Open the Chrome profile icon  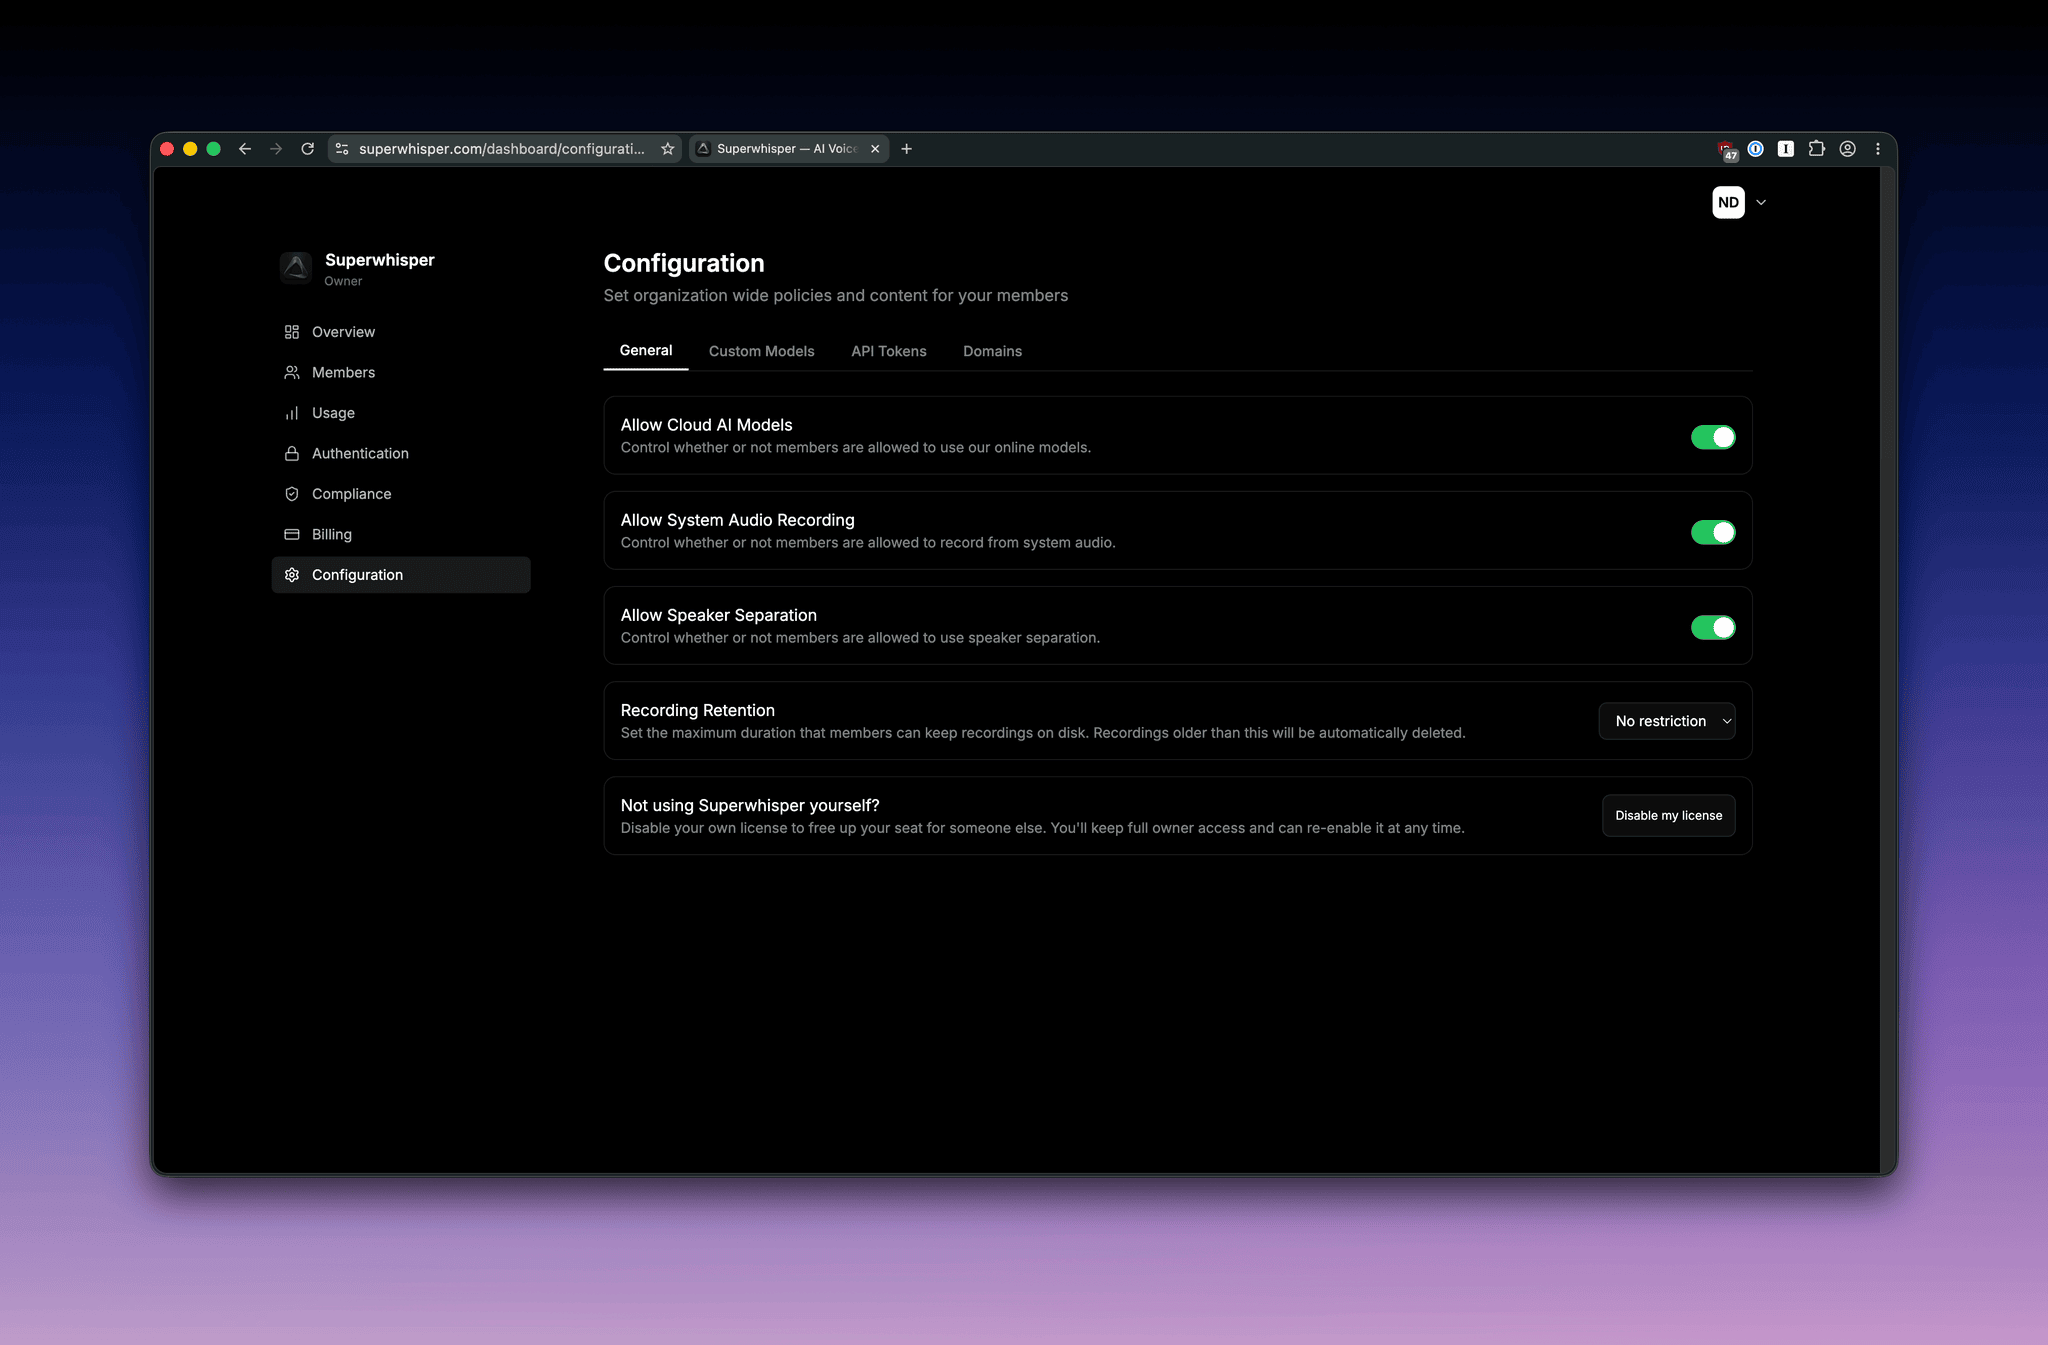click(1848, 149)
